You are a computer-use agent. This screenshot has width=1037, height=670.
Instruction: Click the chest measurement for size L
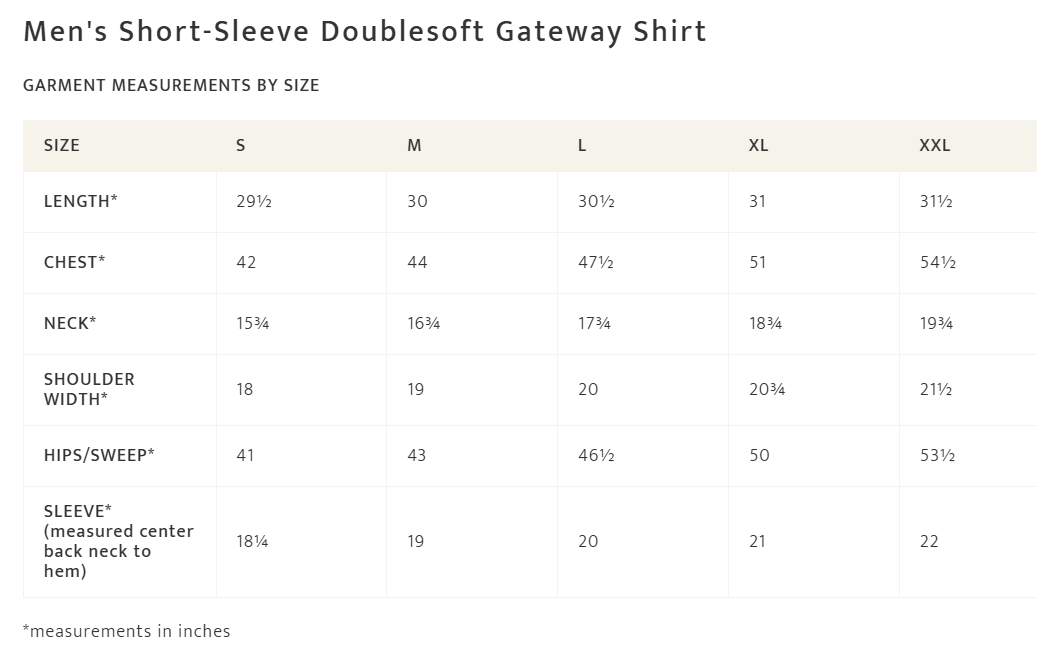[x=596, y=263]
